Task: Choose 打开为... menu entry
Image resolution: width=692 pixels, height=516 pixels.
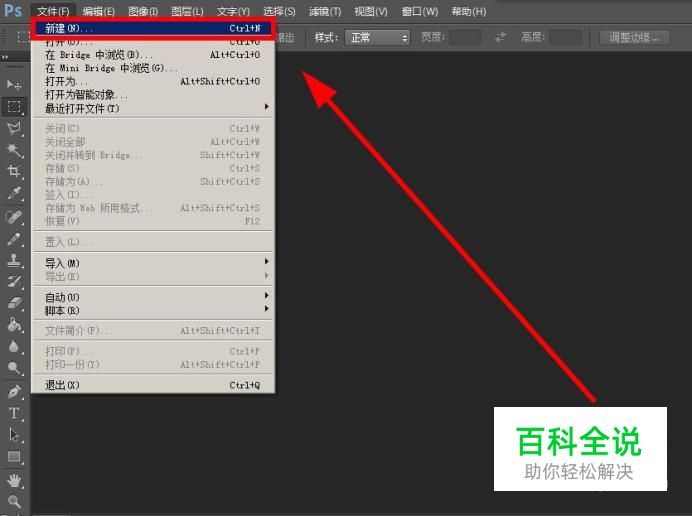Action: (x=153, y=81)
